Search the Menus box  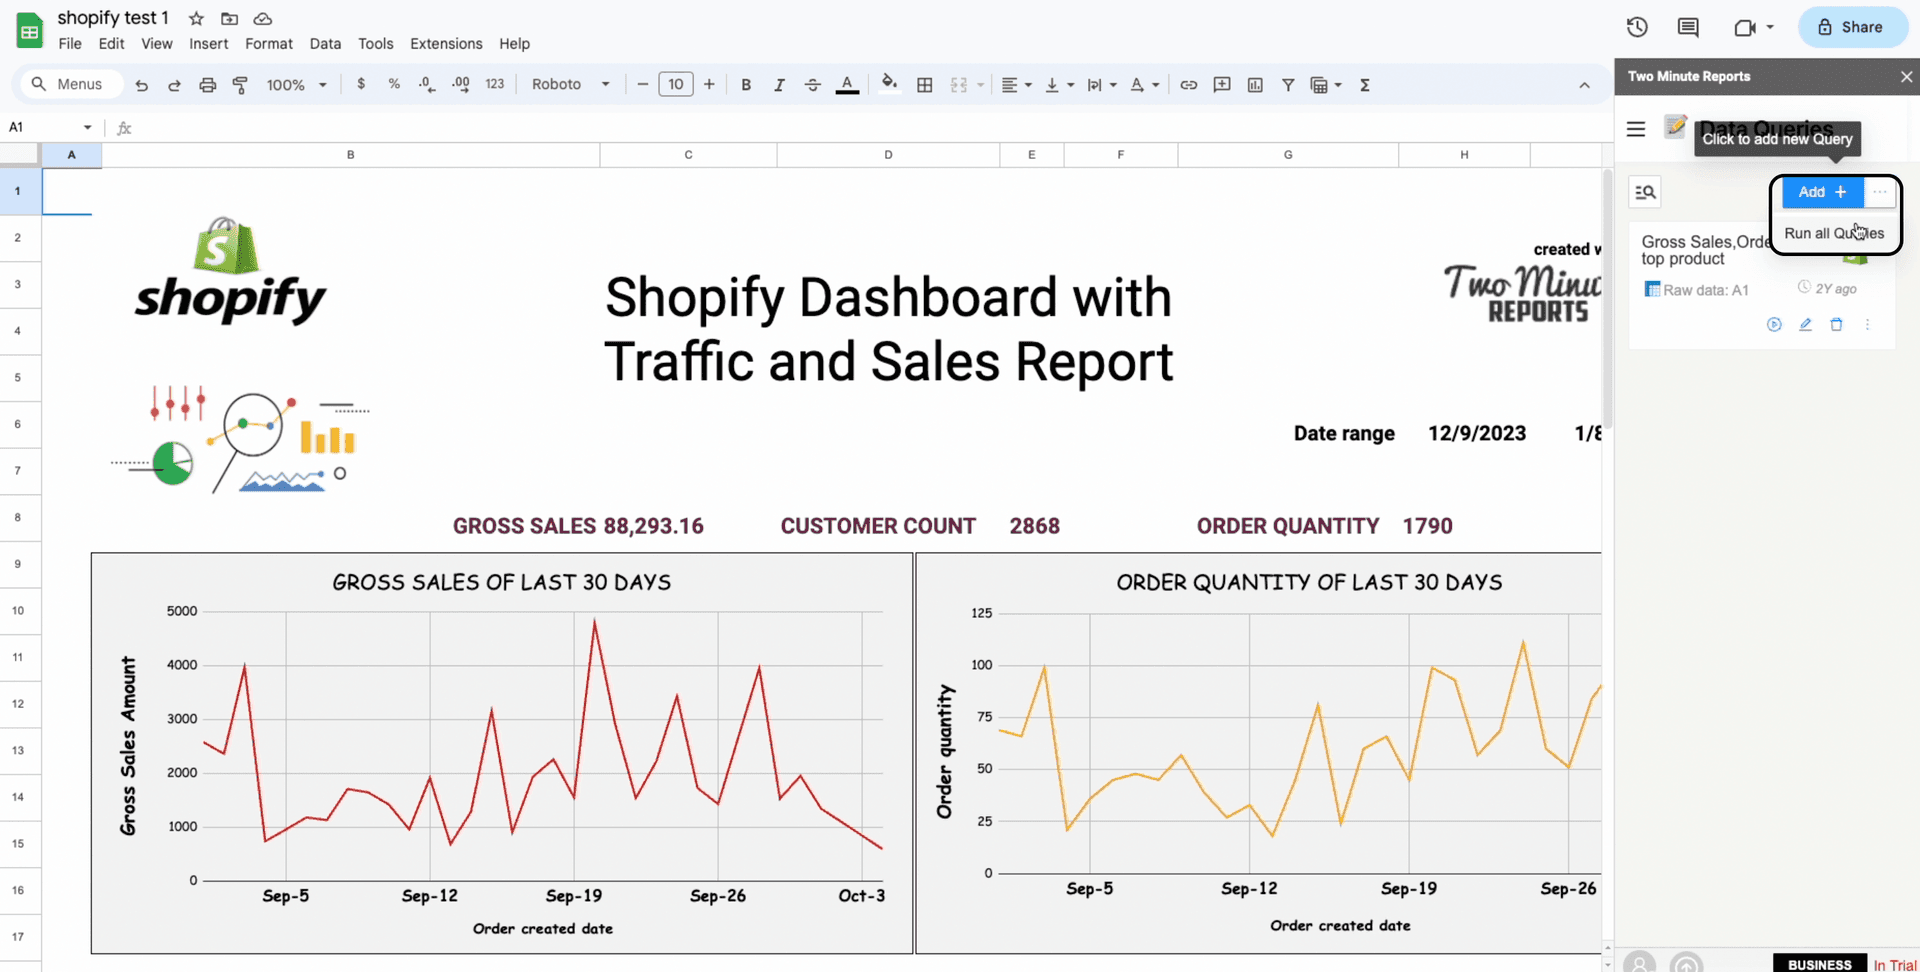tap(70, 84)
